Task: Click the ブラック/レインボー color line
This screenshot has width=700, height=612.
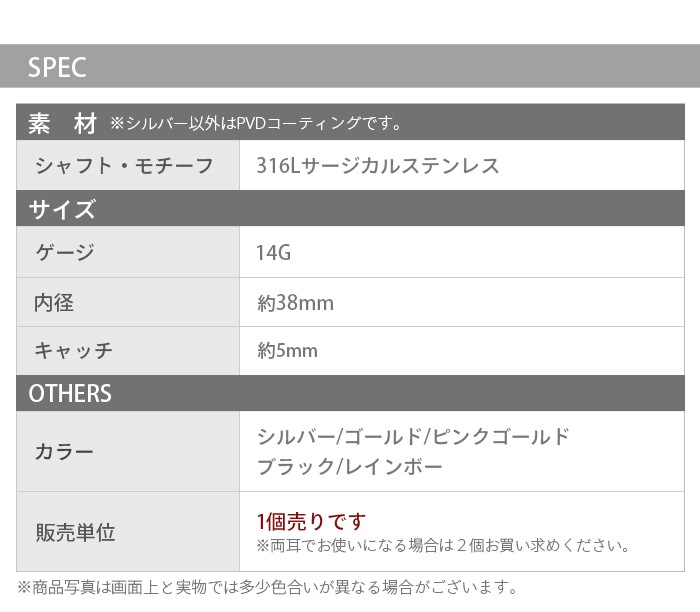Action: [x=349, y=467]
